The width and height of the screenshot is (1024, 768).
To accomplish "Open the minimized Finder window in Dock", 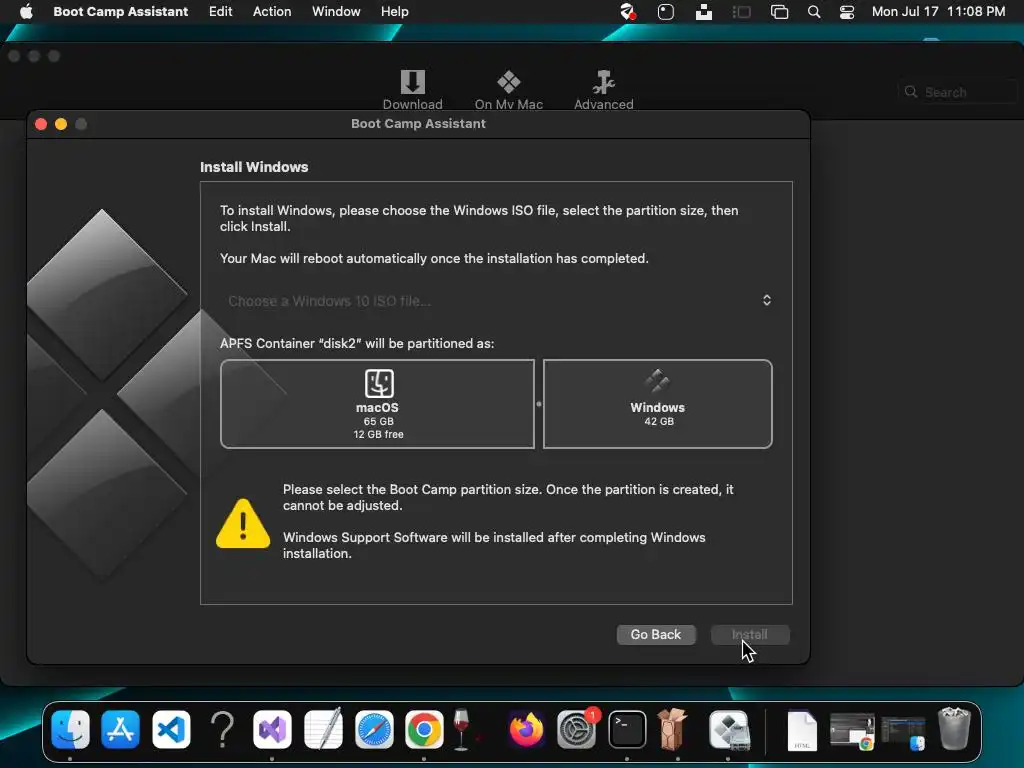I will (903, 733).
